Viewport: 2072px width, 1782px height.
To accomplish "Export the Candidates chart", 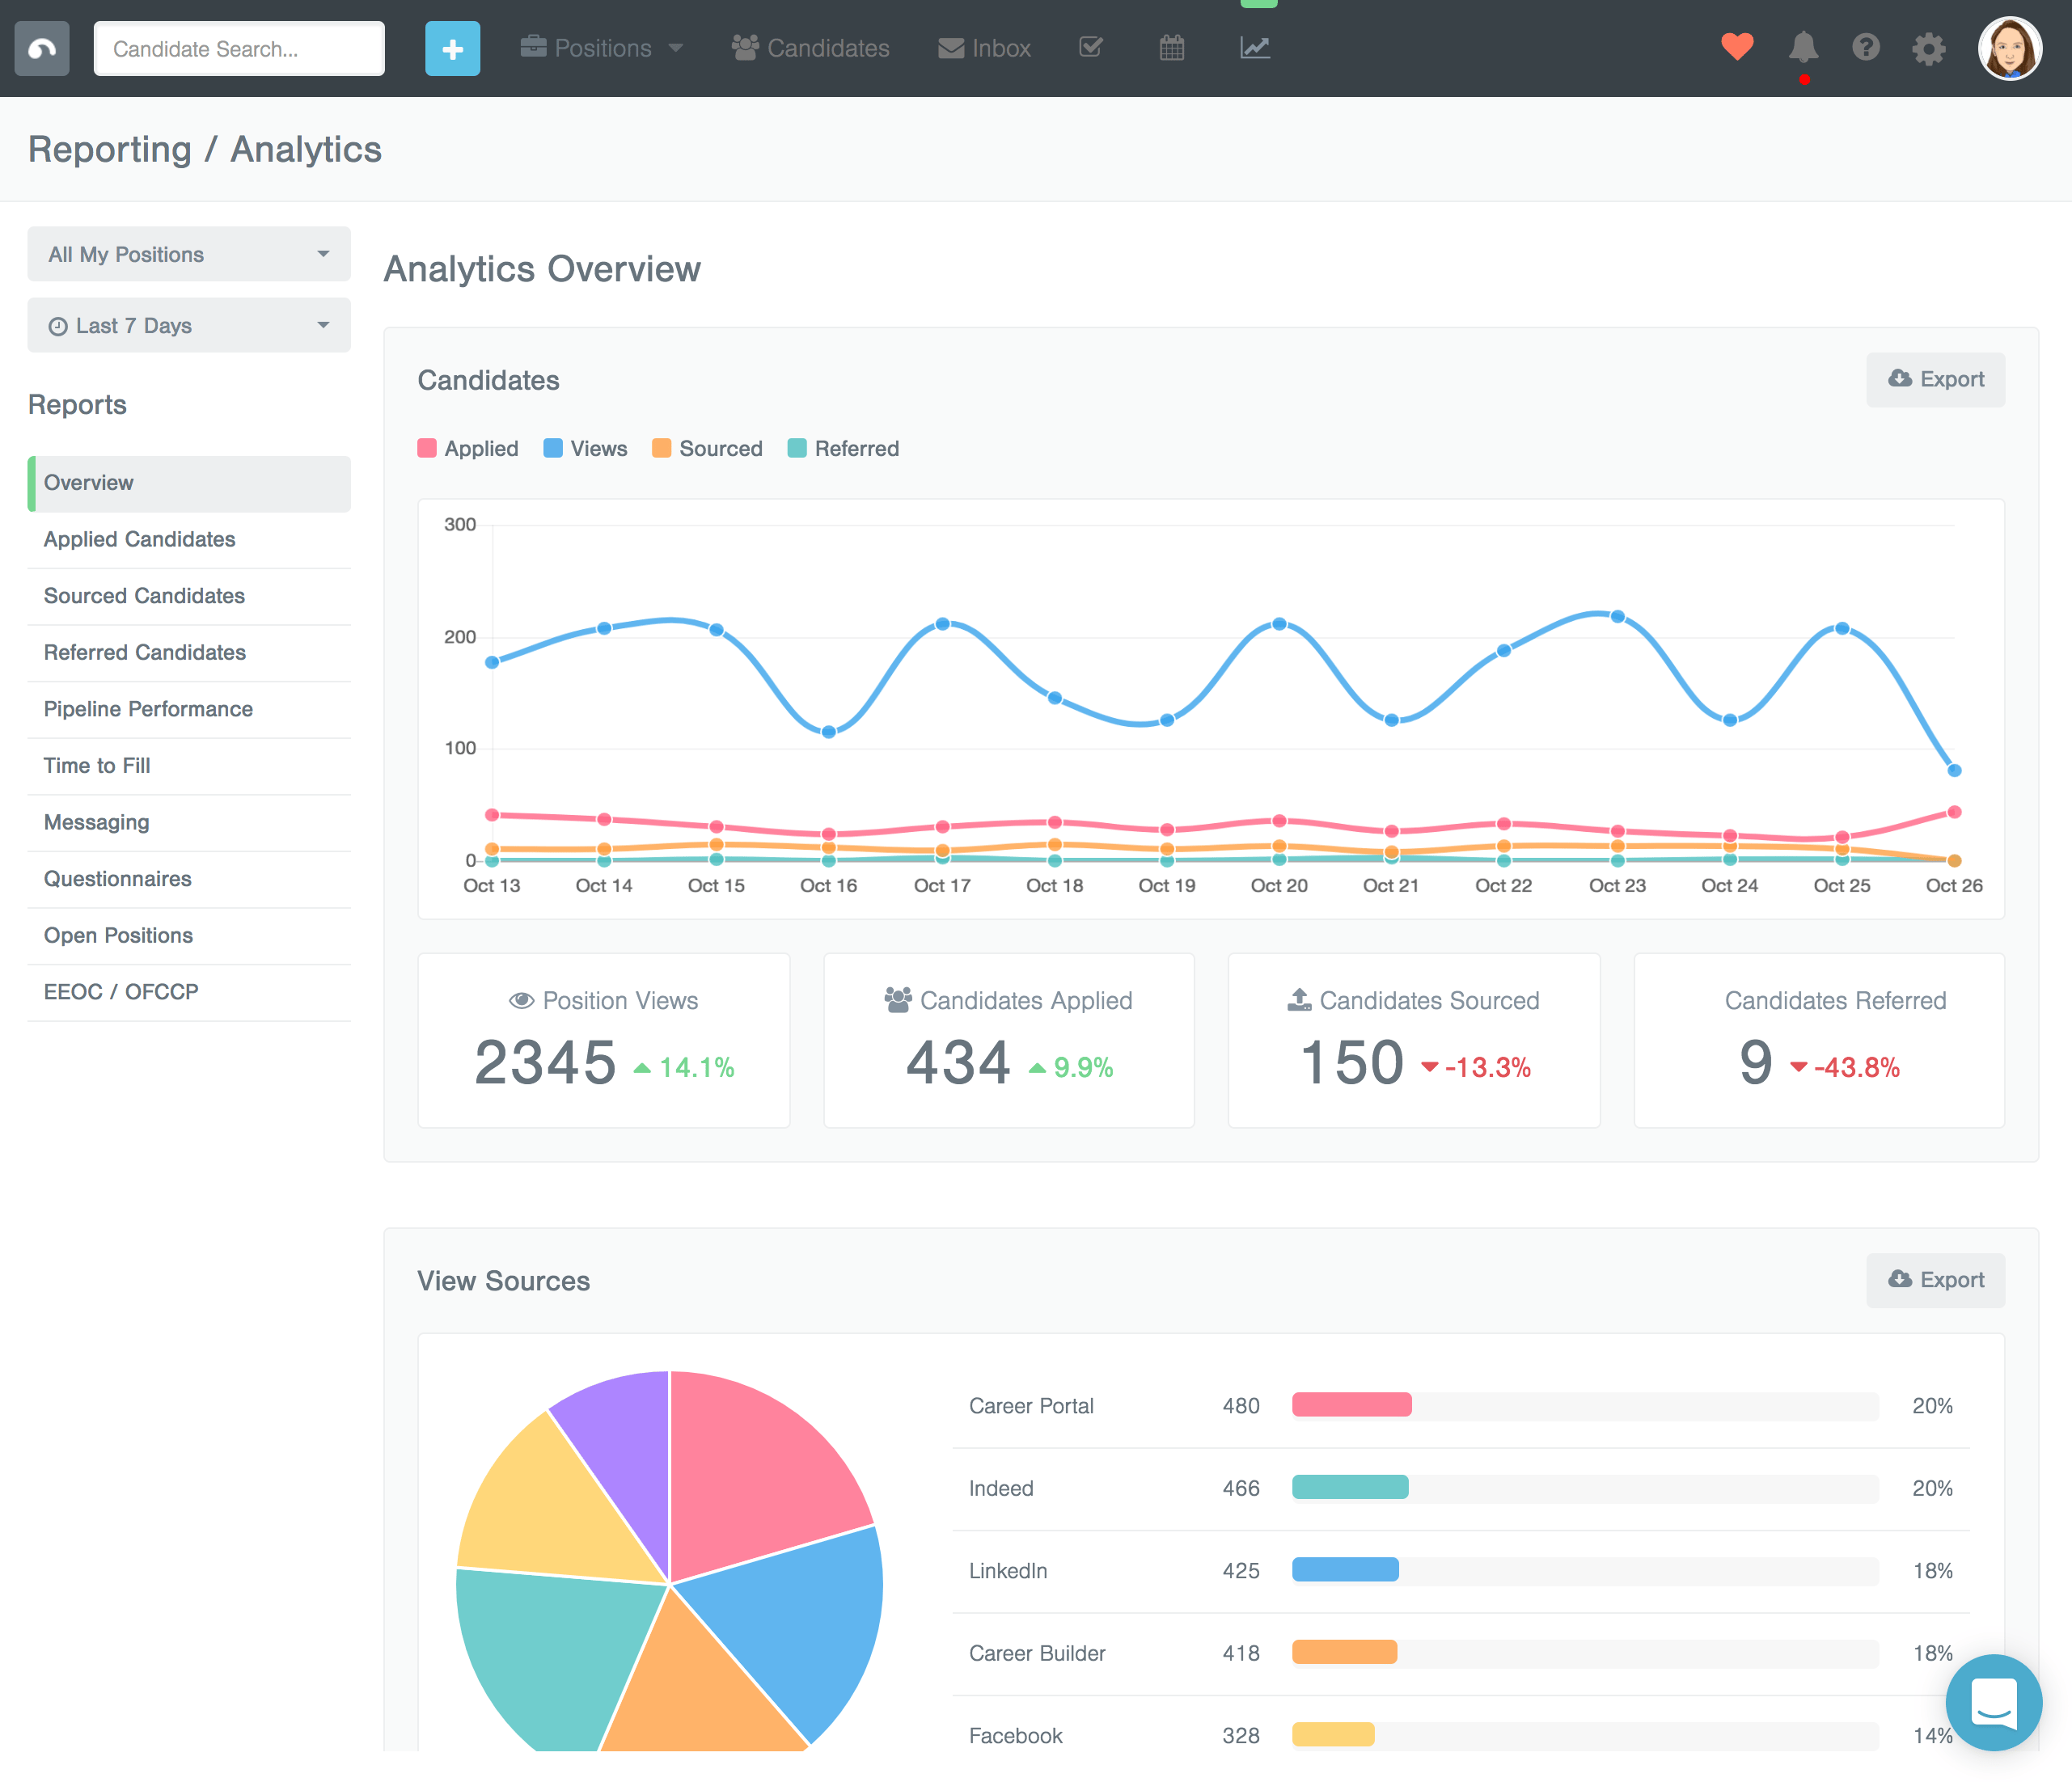I will coord(1935,379).
